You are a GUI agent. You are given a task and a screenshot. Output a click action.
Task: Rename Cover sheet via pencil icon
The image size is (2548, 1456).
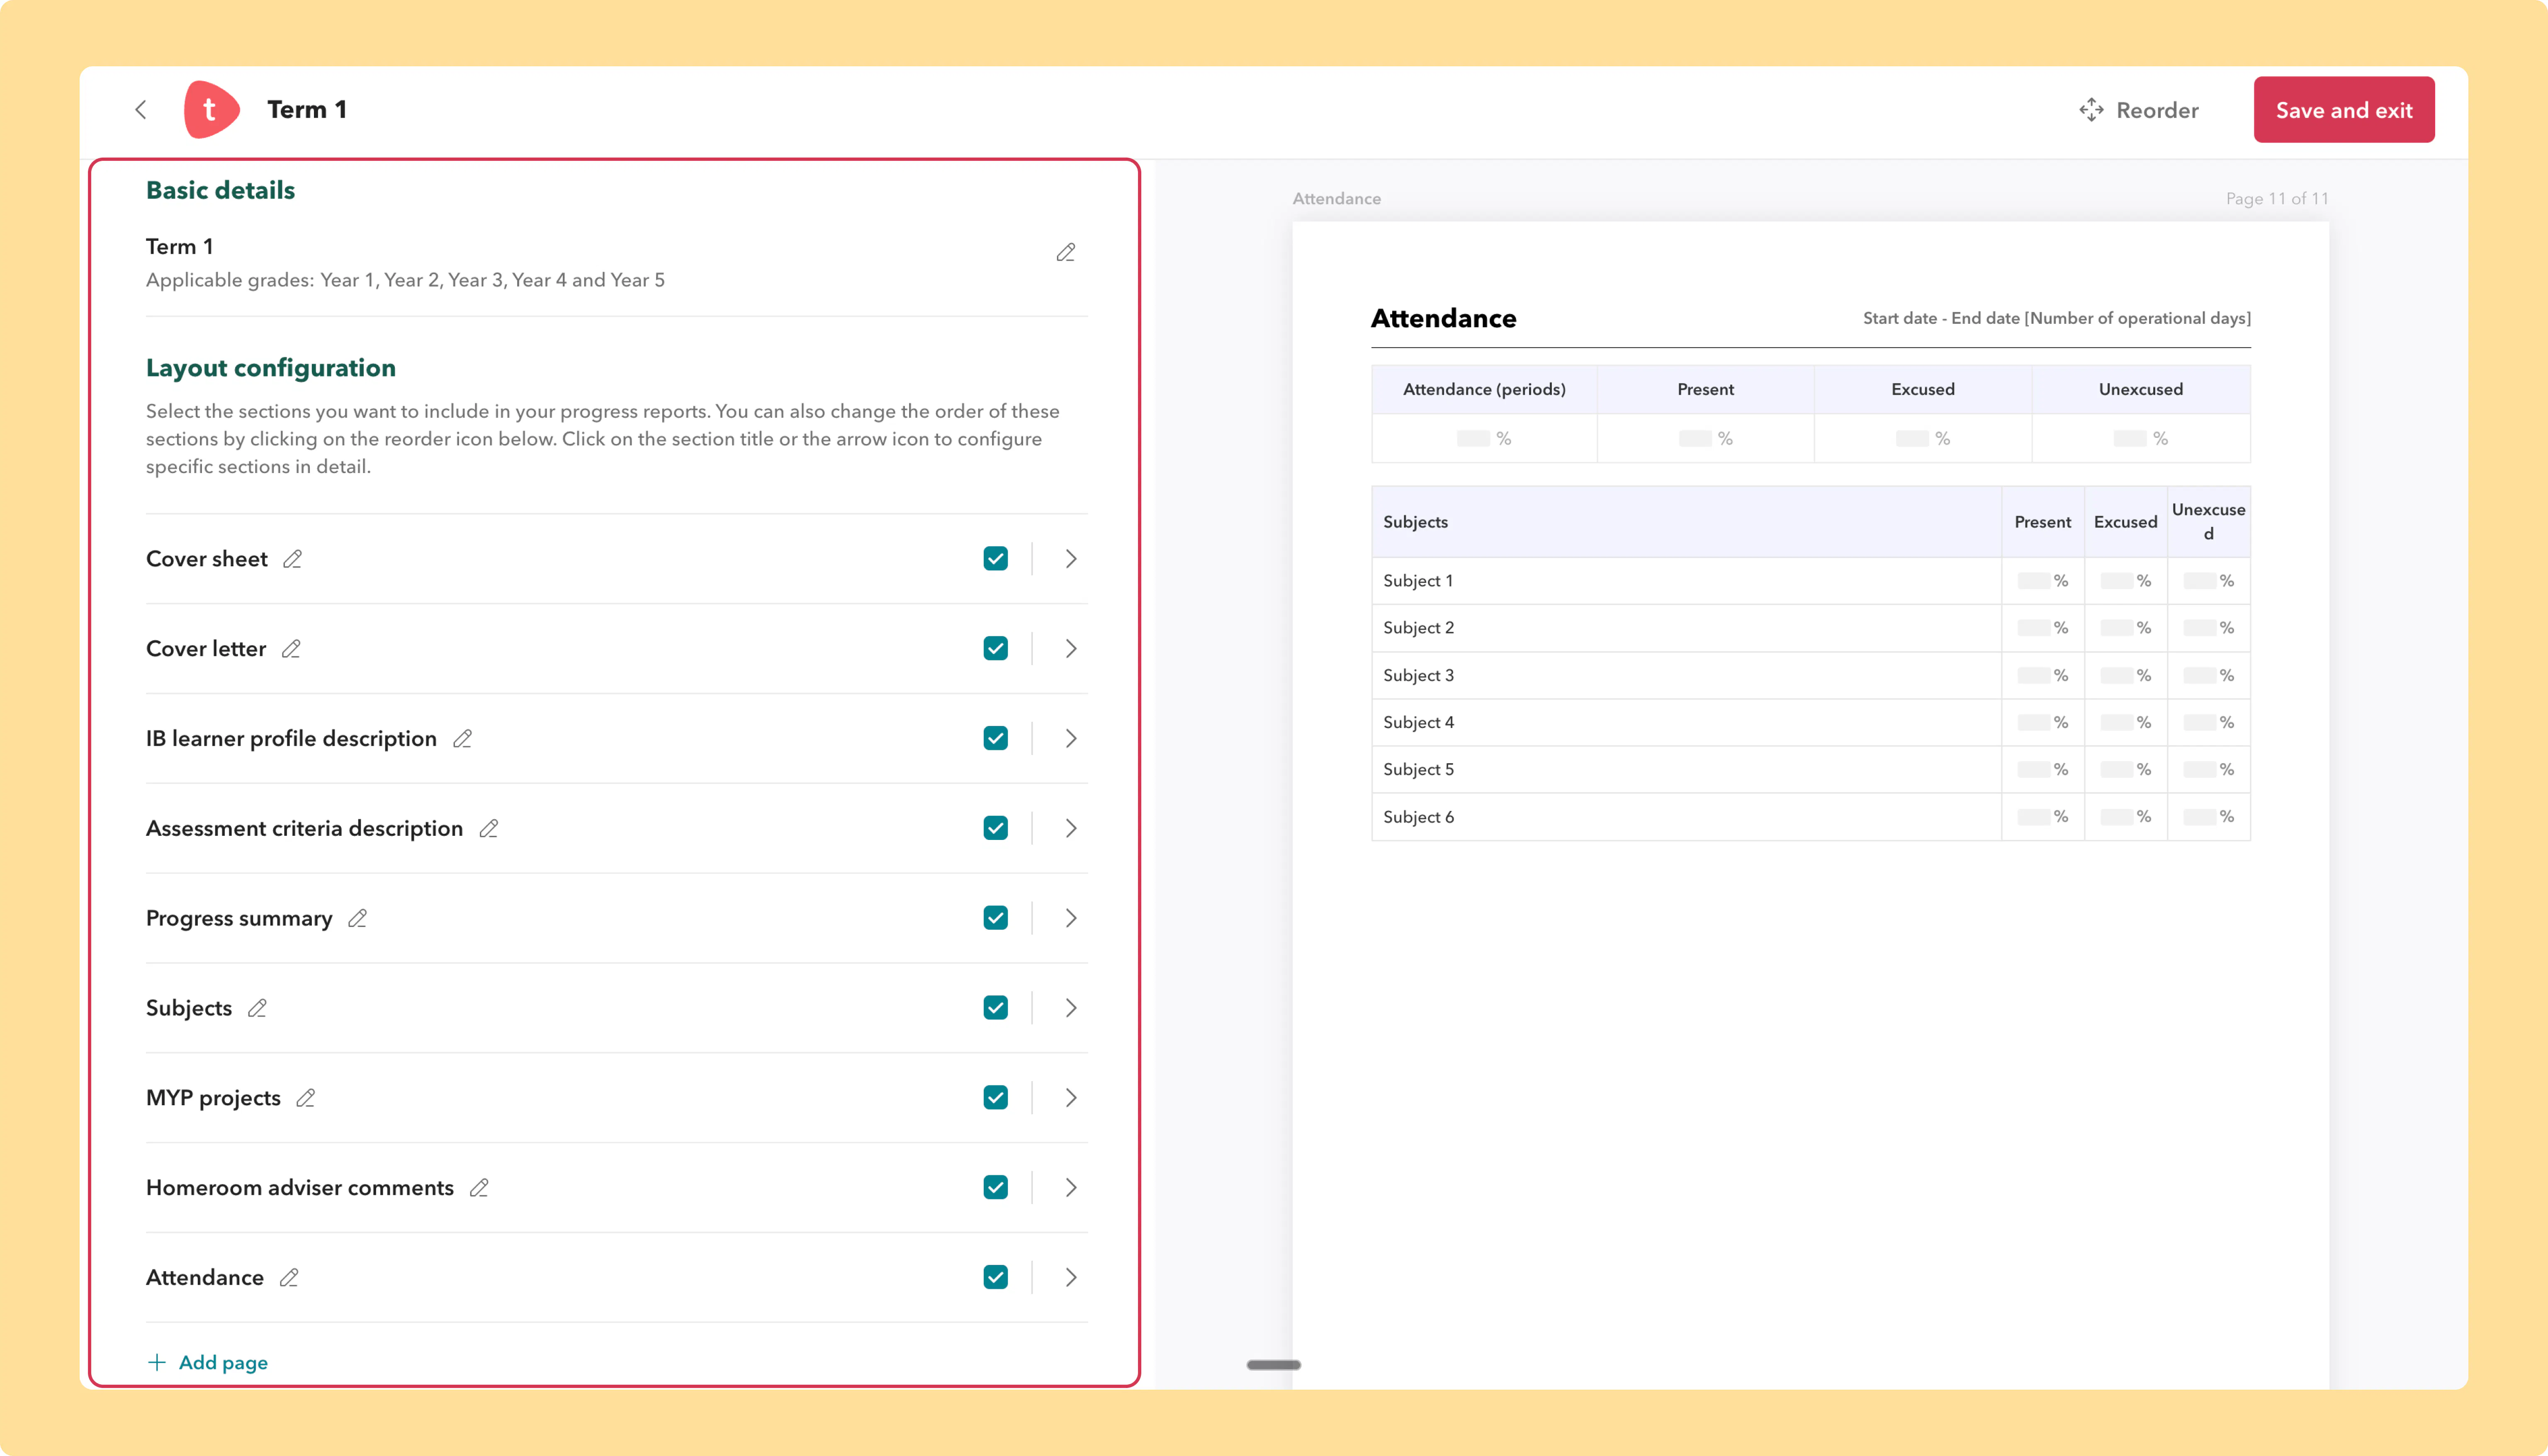(x=292, y=559)
